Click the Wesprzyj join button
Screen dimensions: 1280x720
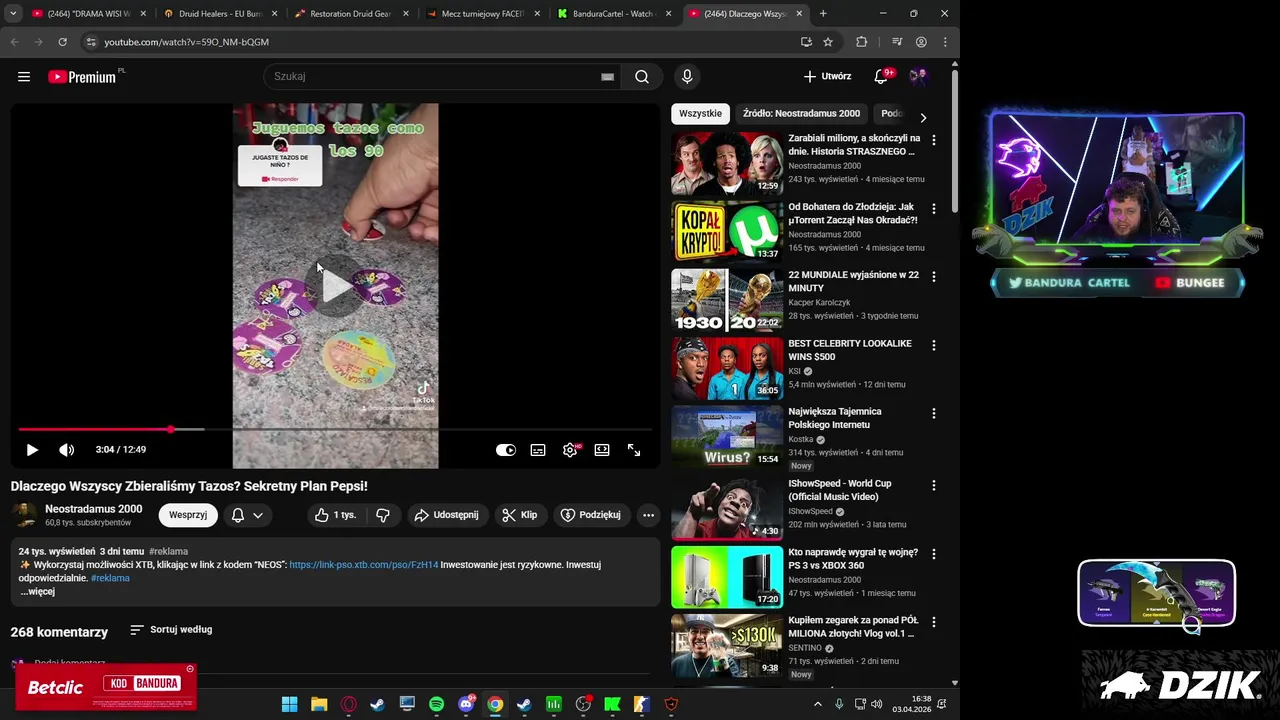(188, 515)
